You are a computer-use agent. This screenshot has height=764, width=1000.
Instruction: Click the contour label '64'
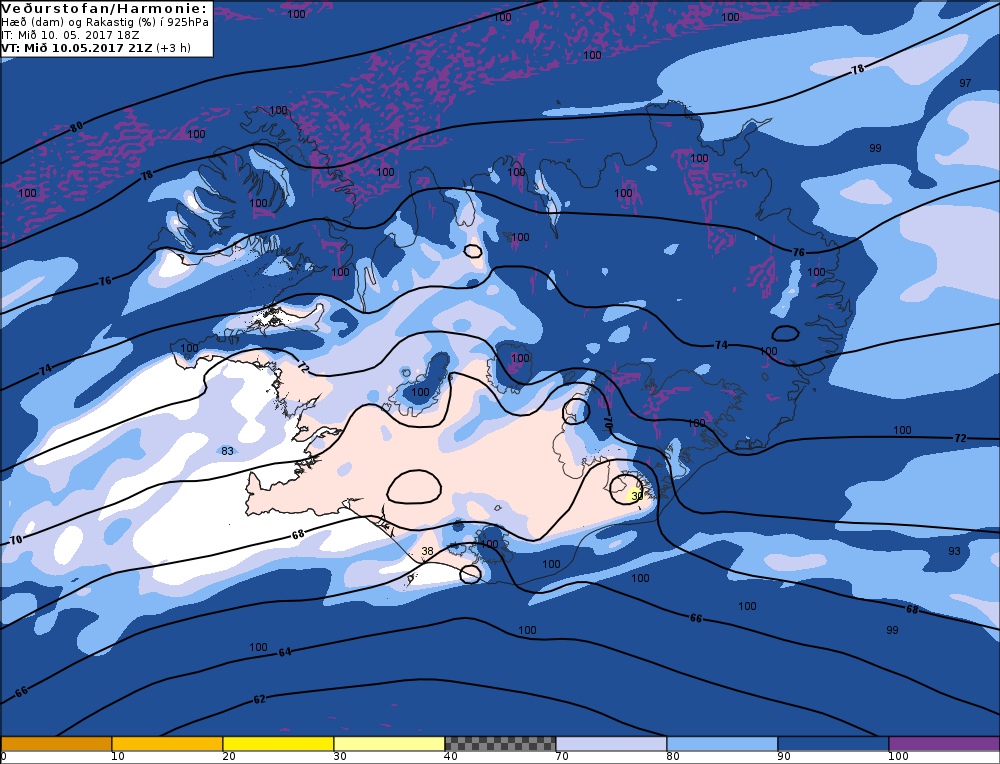coord(285,652)
